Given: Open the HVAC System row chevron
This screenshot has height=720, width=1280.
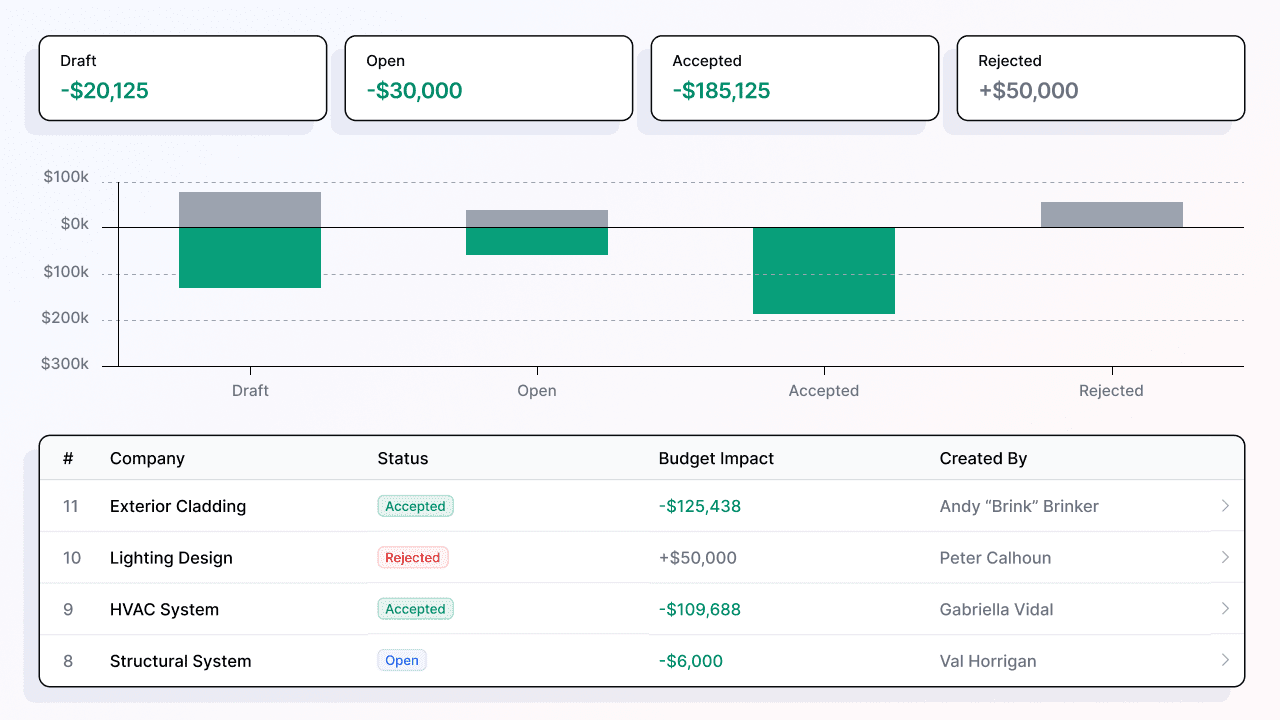Looking at the screenshot, I should [x=1225, y=609].
